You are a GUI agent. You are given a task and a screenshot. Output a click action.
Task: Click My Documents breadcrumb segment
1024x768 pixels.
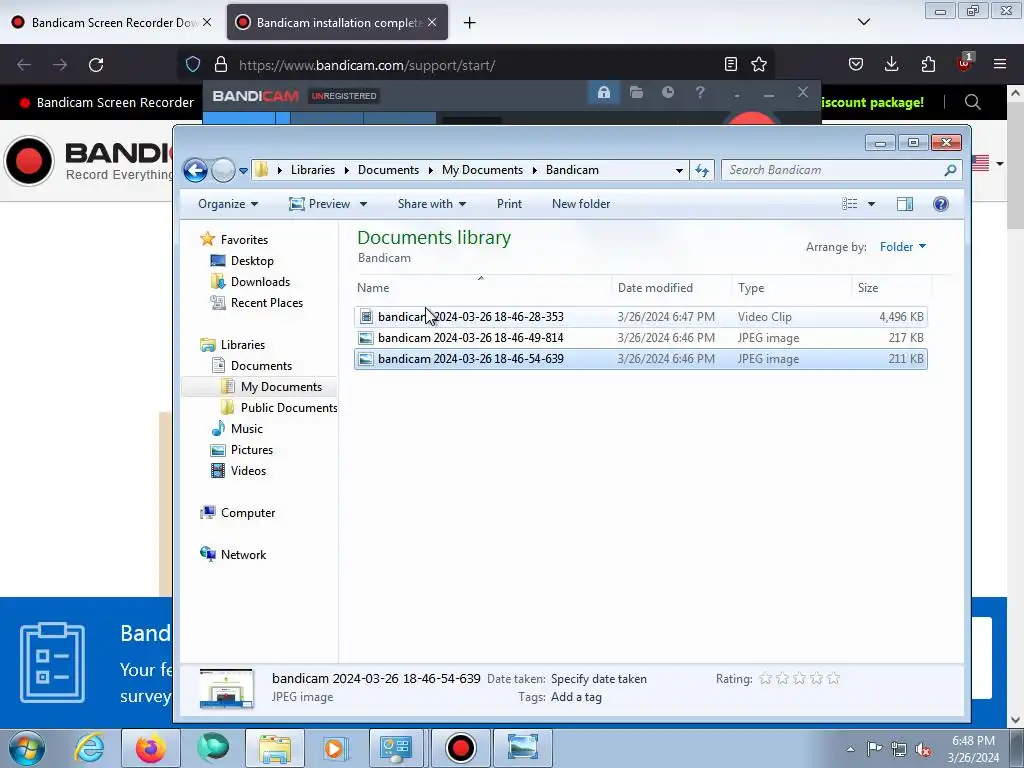482,170
